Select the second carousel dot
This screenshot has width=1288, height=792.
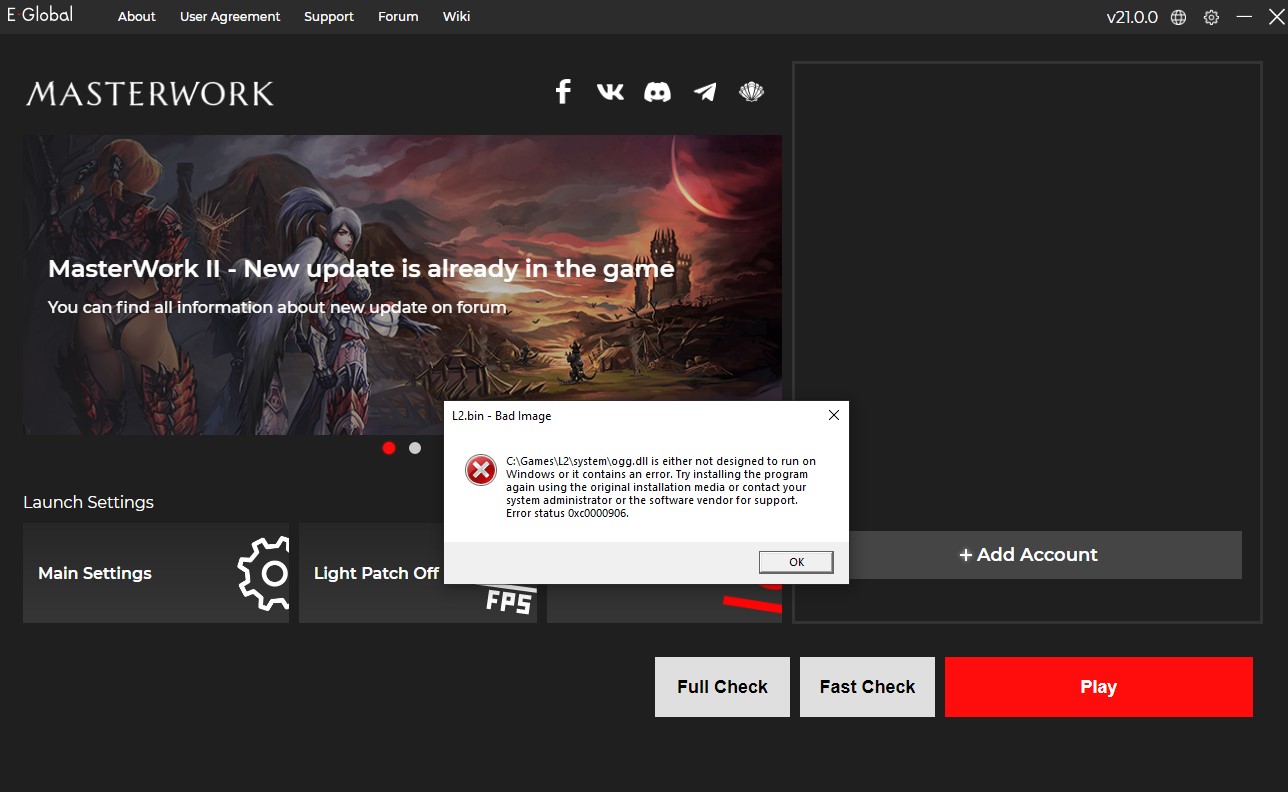pos(415,448)
